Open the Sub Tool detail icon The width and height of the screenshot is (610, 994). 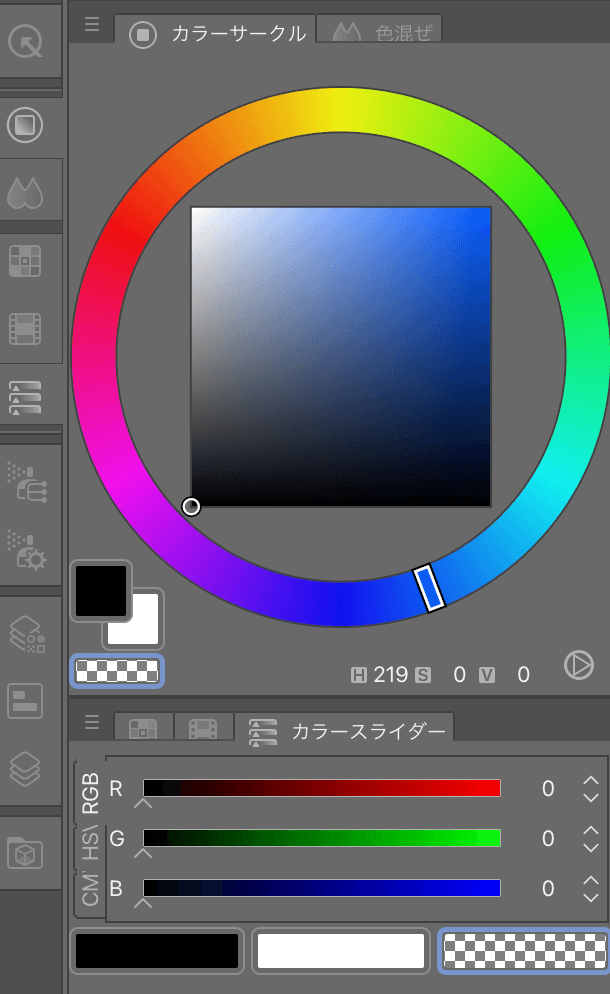(x=27, y=482)
